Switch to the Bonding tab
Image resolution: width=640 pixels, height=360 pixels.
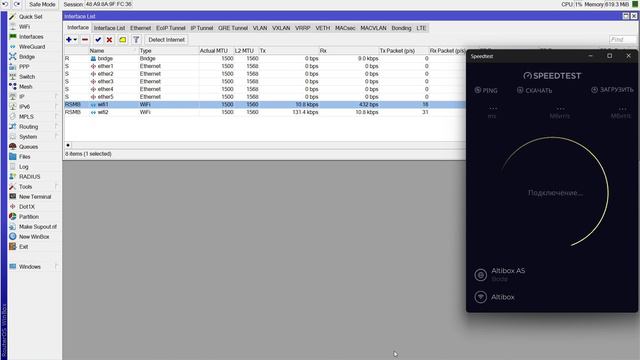click(x=401, y=28)
